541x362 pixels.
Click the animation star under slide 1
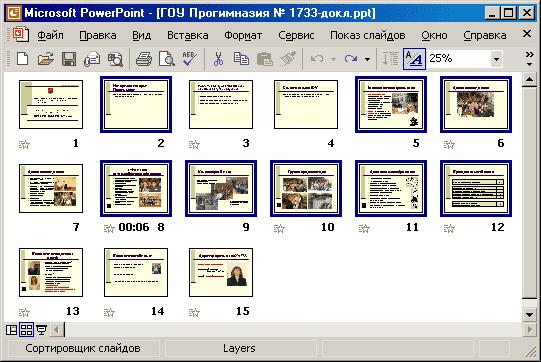click(x=24, y=144)
